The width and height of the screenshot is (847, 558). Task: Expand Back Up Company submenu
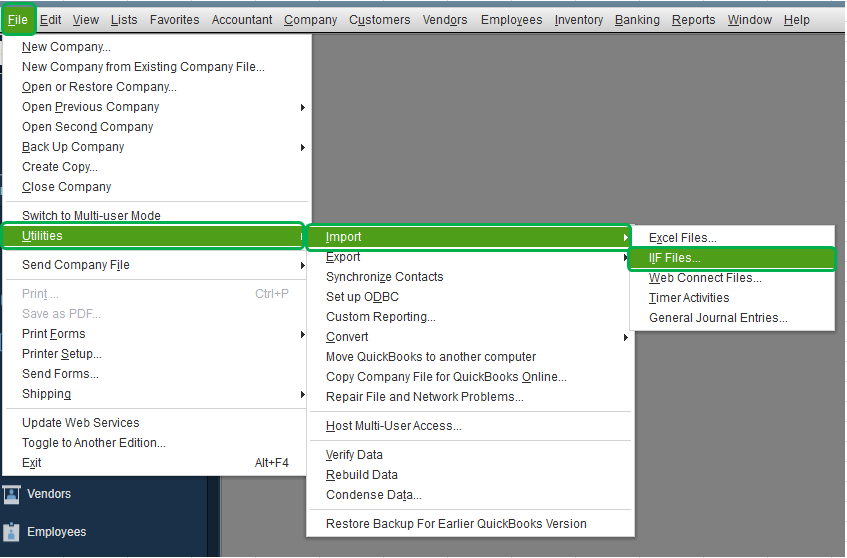156,147
